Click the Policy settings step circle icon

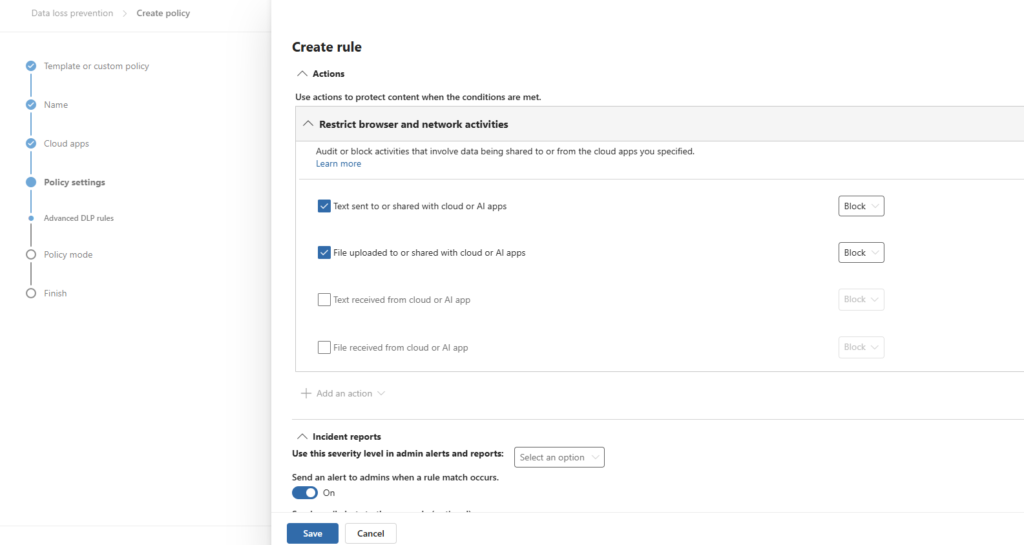click(31, 182)
